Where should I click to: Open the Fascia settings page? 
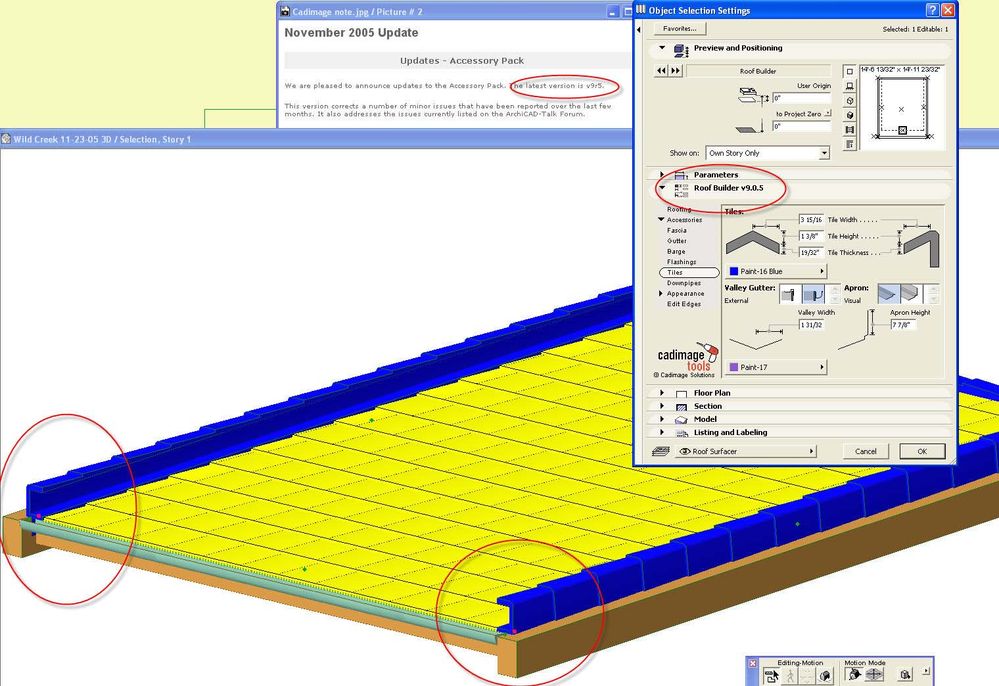click(x=677, y=231)
